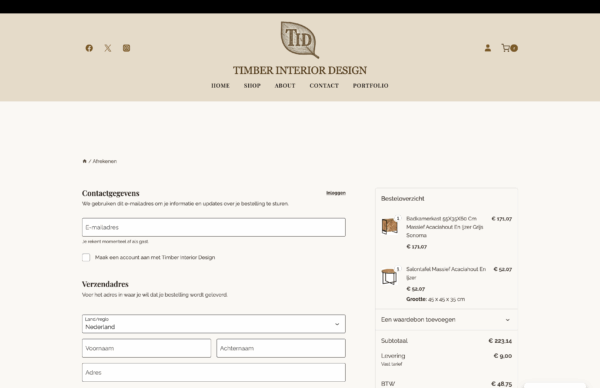Navigate to the CONTACT menu item

click(x=324, y=86)
